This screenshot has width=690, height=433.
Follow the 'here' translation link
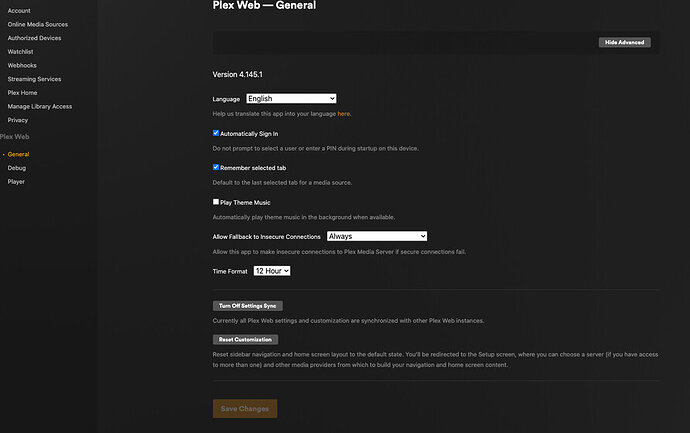click(344, 114)
